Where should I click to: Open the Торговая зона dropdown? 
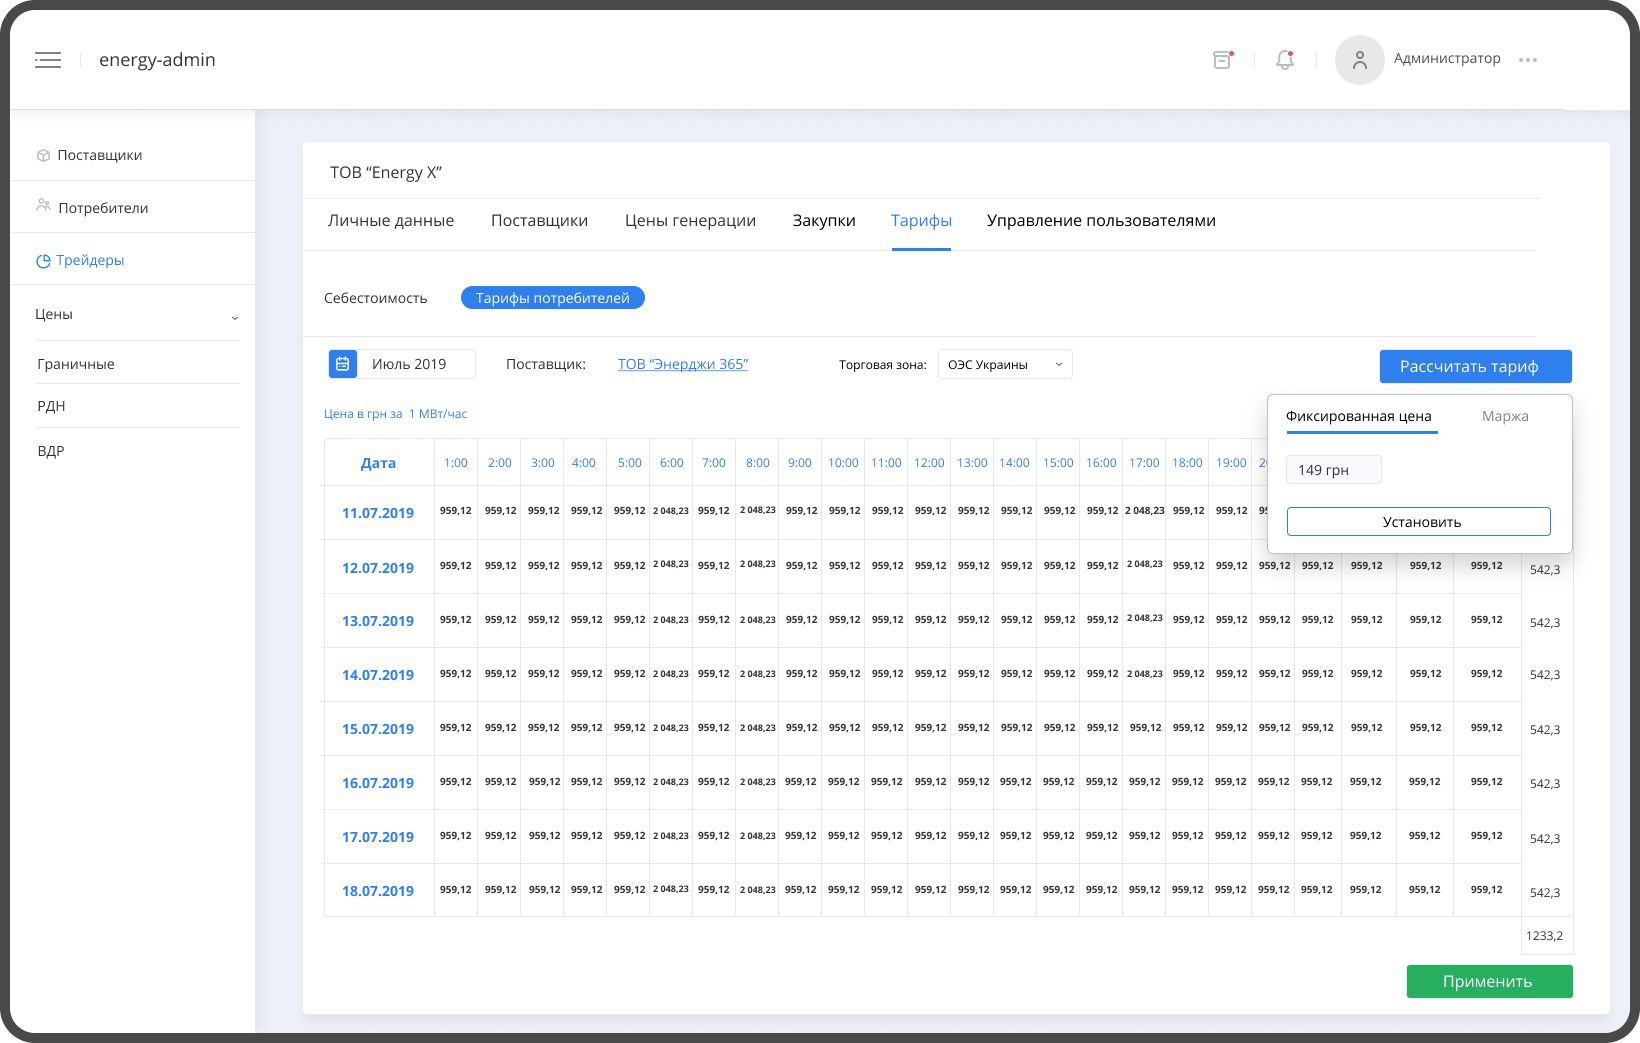point(1004,365)
